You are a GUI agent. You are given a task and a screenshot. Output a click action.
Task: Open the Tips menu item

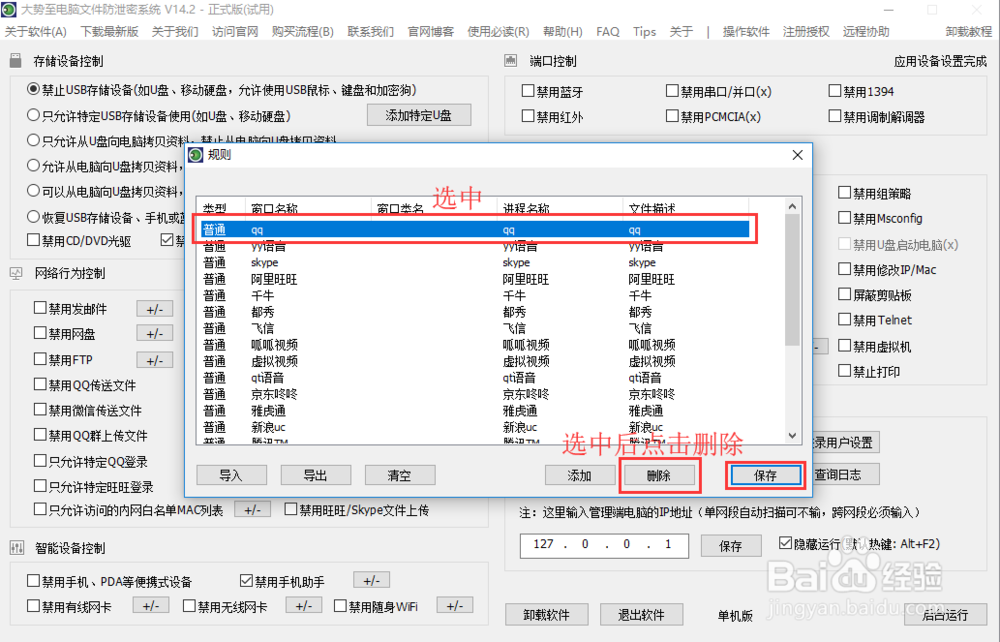[644, 31]
